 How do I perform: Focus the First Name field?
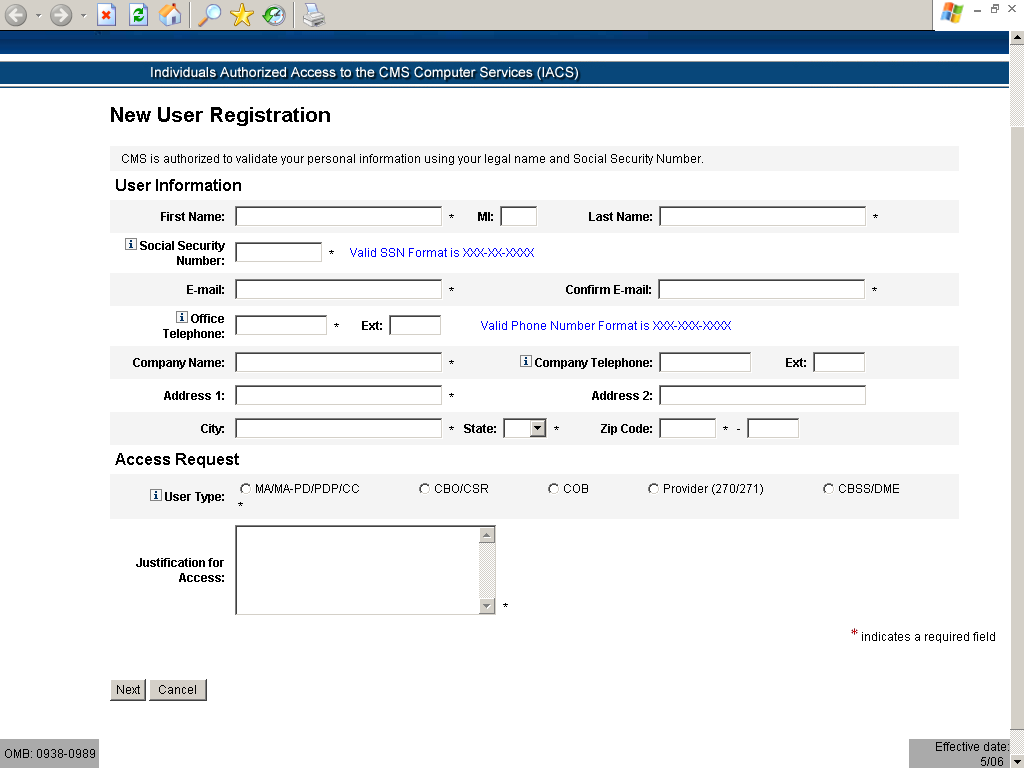pos(338,216)
